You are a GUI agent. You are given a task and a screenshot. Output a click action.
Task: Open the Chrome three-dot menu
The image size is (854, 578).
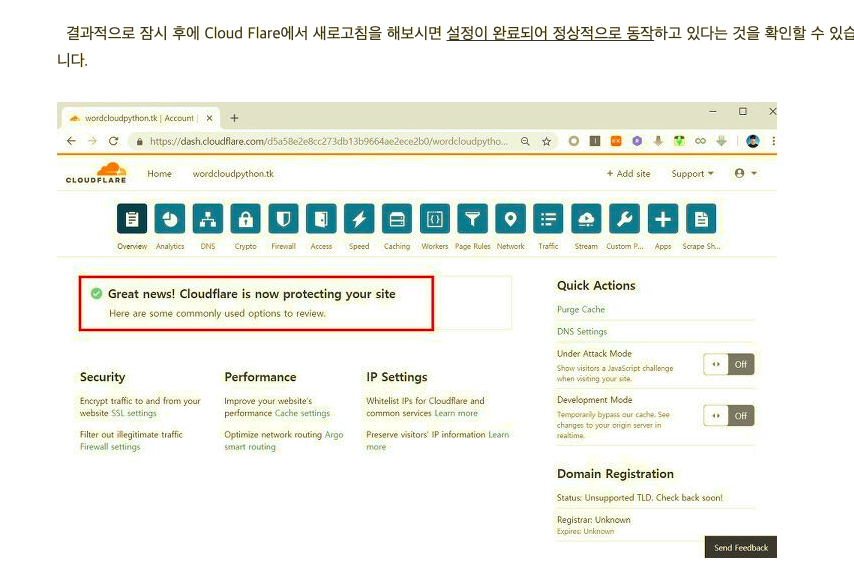[x=773, y=141]
